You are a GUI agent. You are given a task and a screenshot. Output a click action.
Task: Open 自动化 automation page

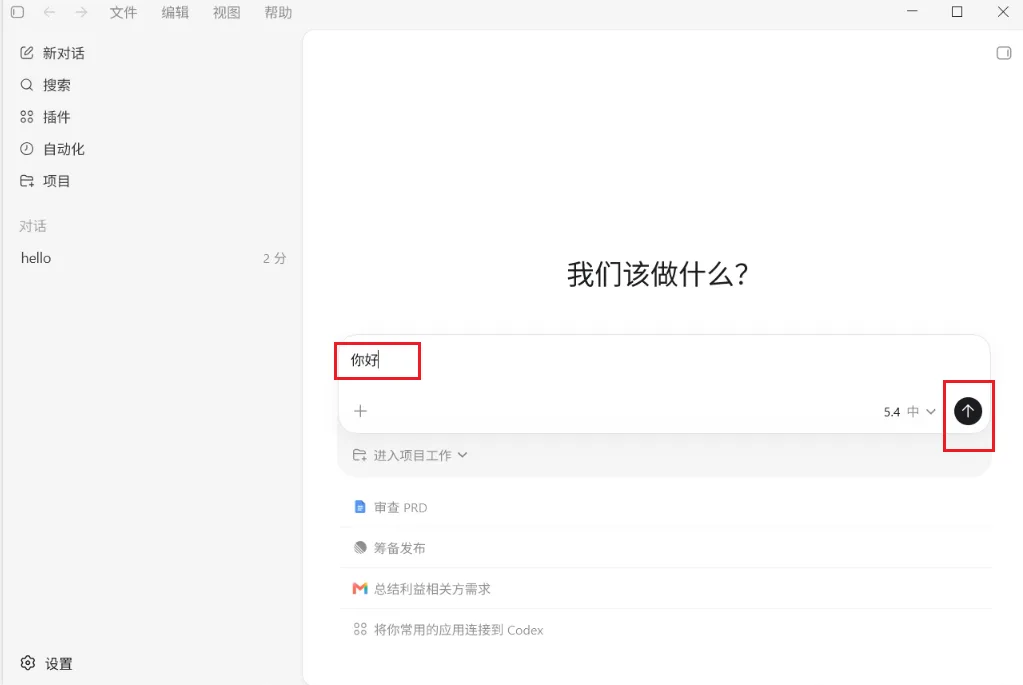63,149
